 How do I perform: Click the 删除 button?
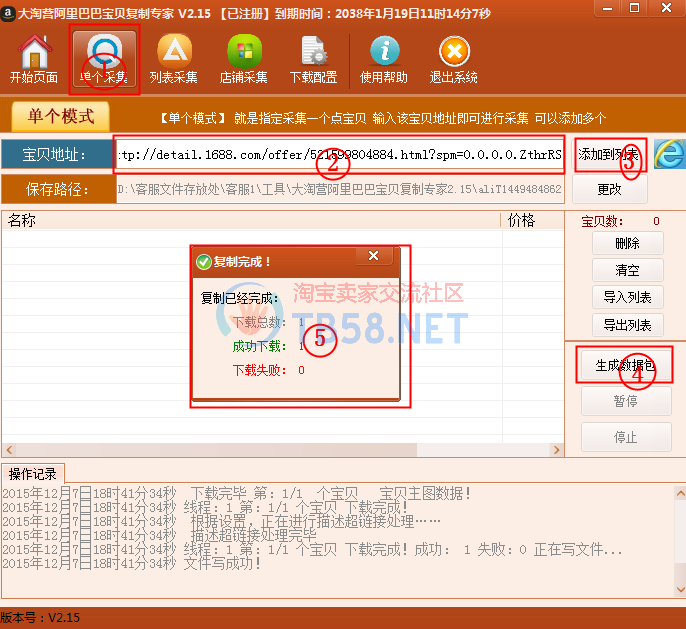click(x=627, y=243)
